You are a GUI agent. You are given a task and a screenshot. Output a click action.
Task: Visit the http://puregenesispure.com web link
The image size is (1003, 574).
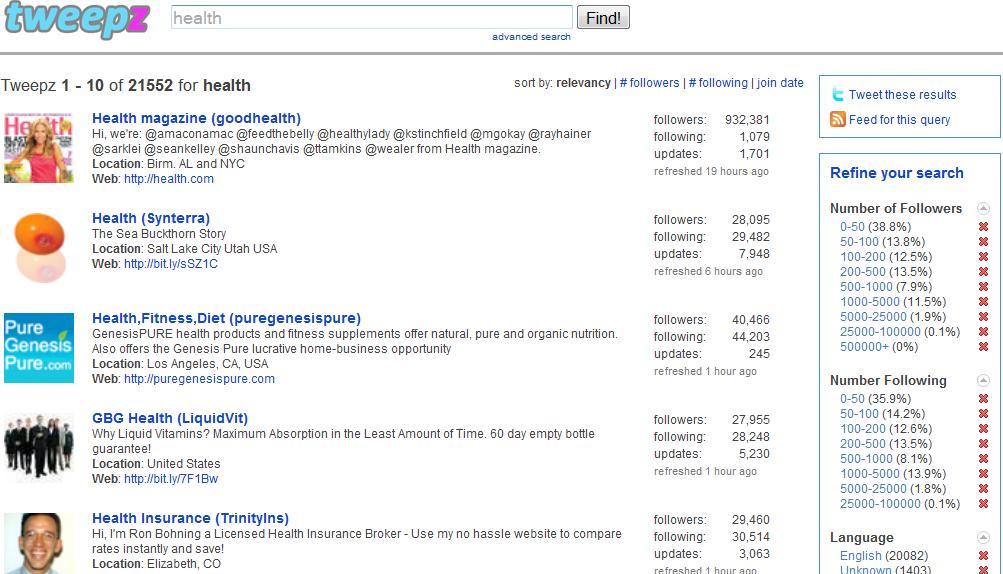click(x=200, y=379)
